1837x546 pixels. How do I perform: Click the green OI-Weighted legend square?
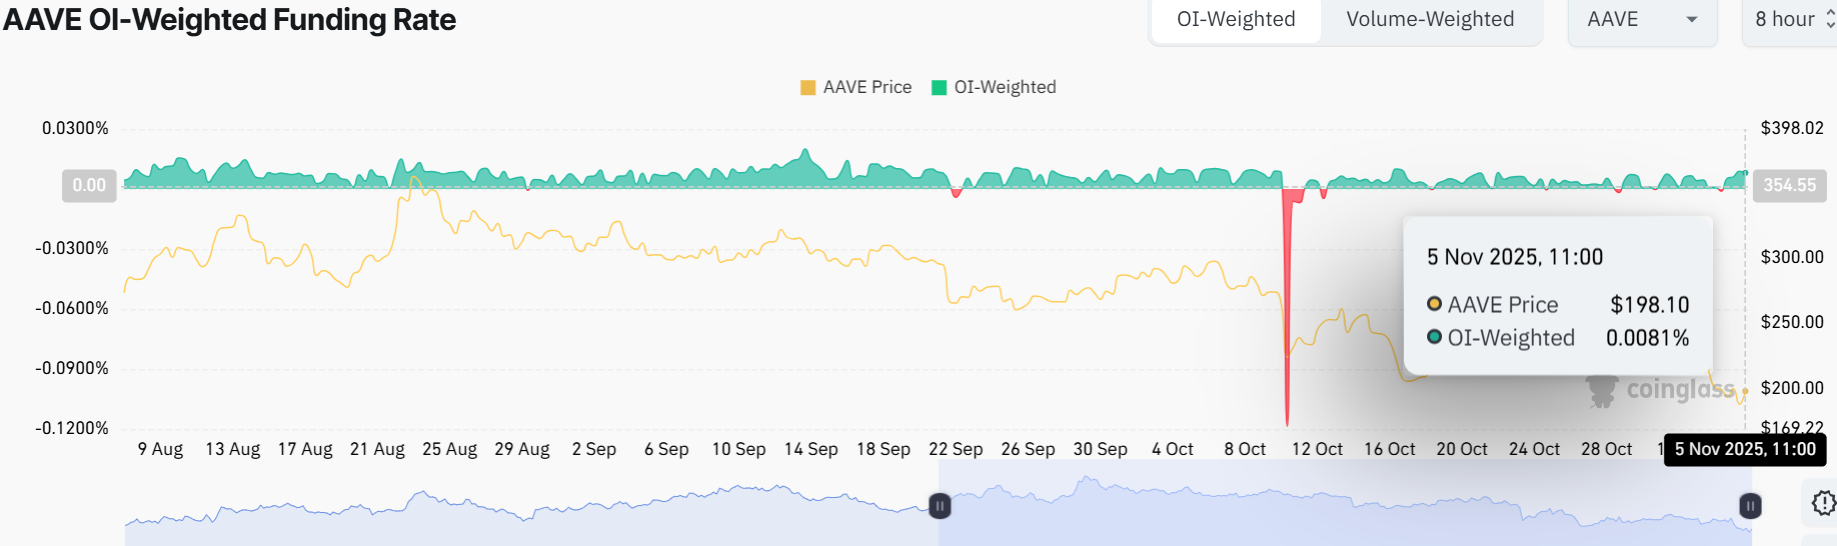(x=939, y=88)
